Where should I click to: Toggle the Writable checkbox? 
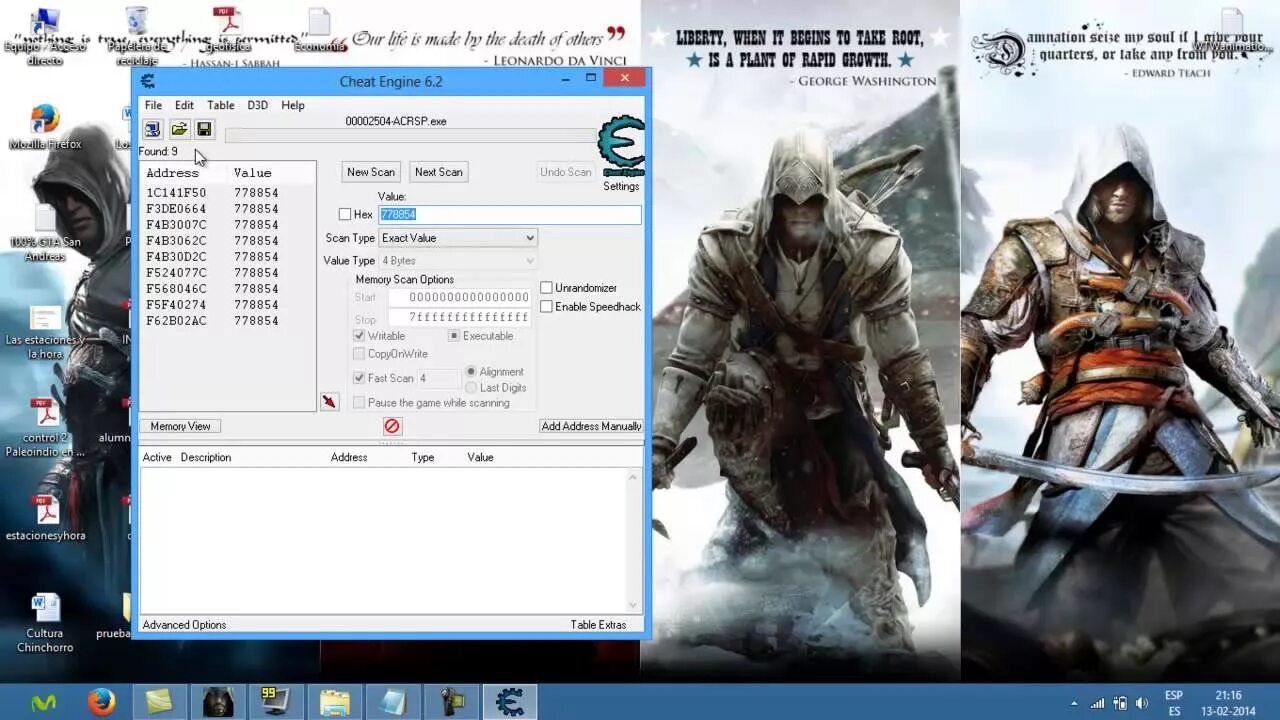tap(359, 336)
